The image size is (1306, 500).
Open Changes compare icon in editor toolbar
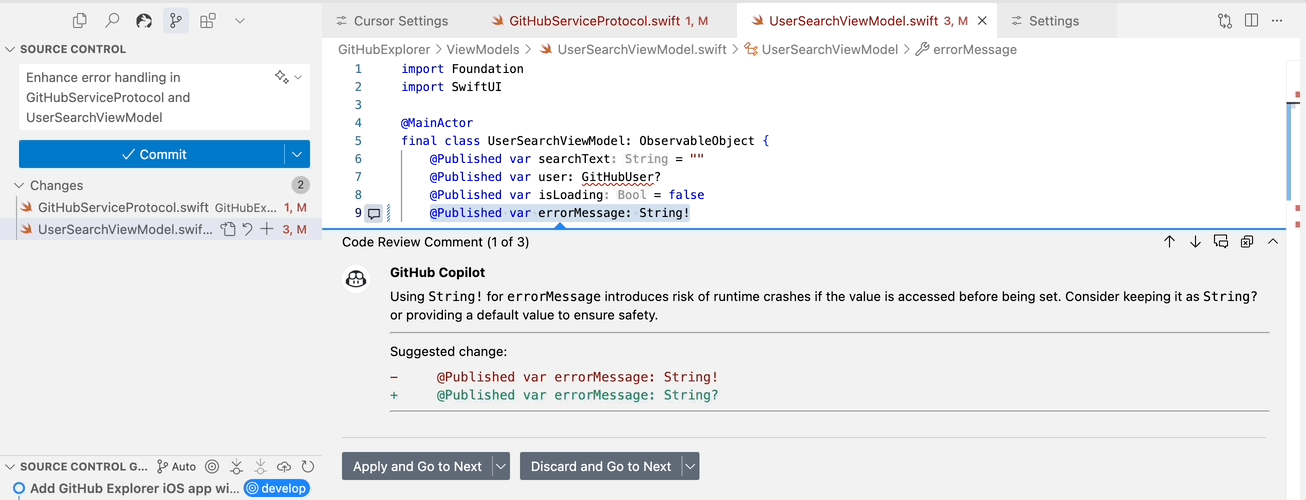1225,20
